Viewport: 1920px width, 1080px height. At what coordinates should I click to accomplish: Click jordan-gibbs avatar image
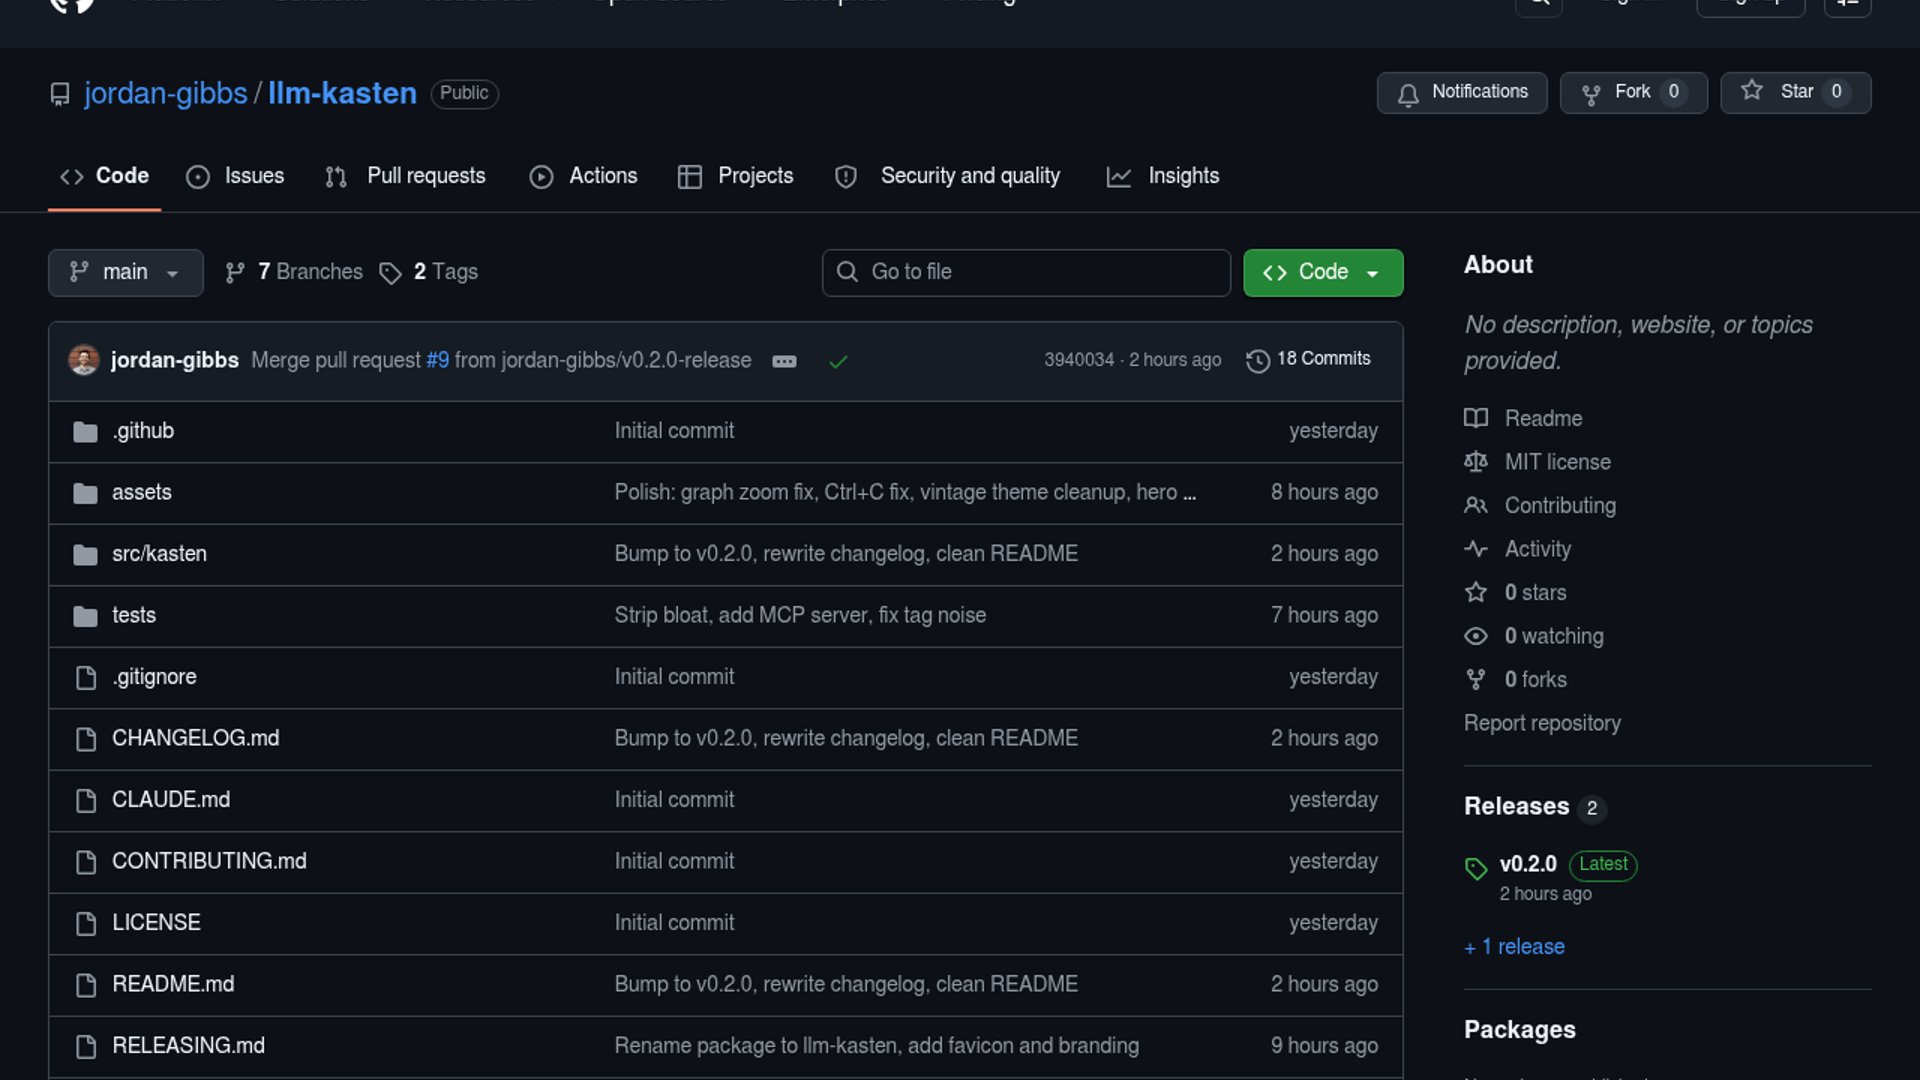click(x=84, y=360)
